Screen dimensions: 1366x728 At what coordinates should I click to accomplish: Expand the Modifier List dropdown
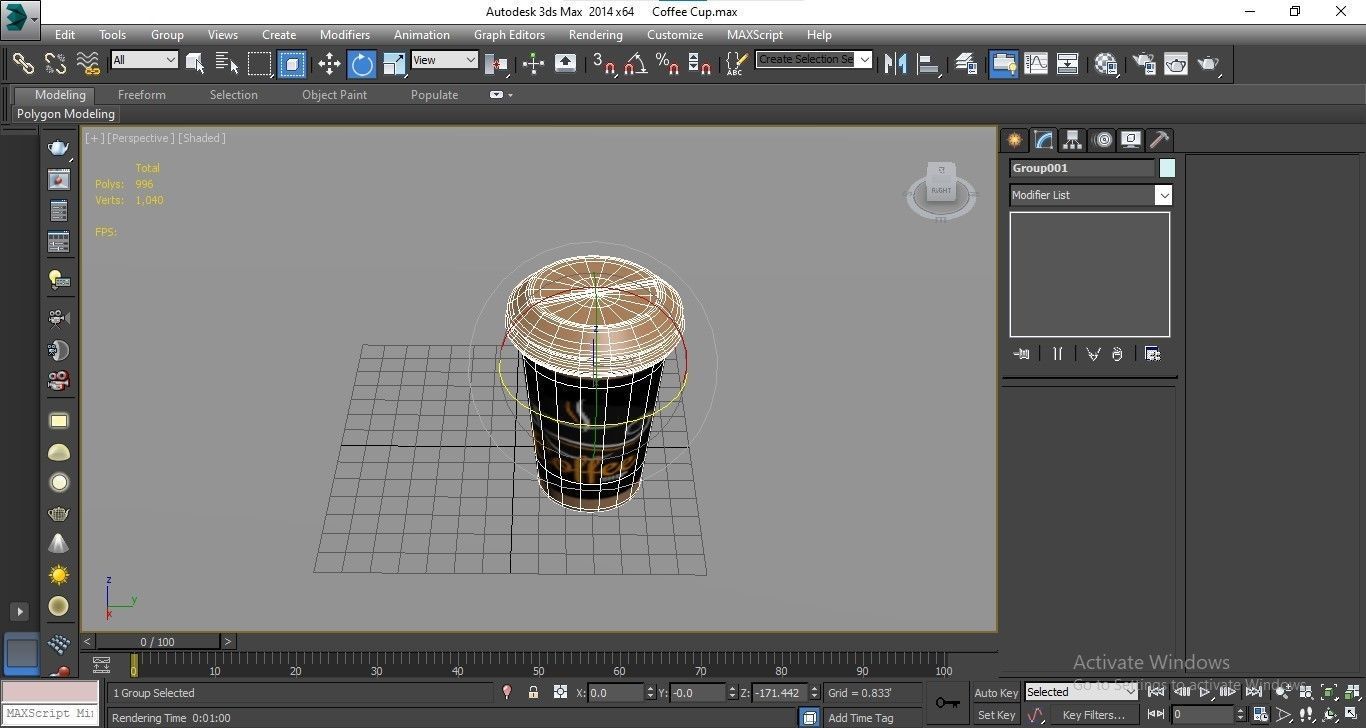point(1090,195)
